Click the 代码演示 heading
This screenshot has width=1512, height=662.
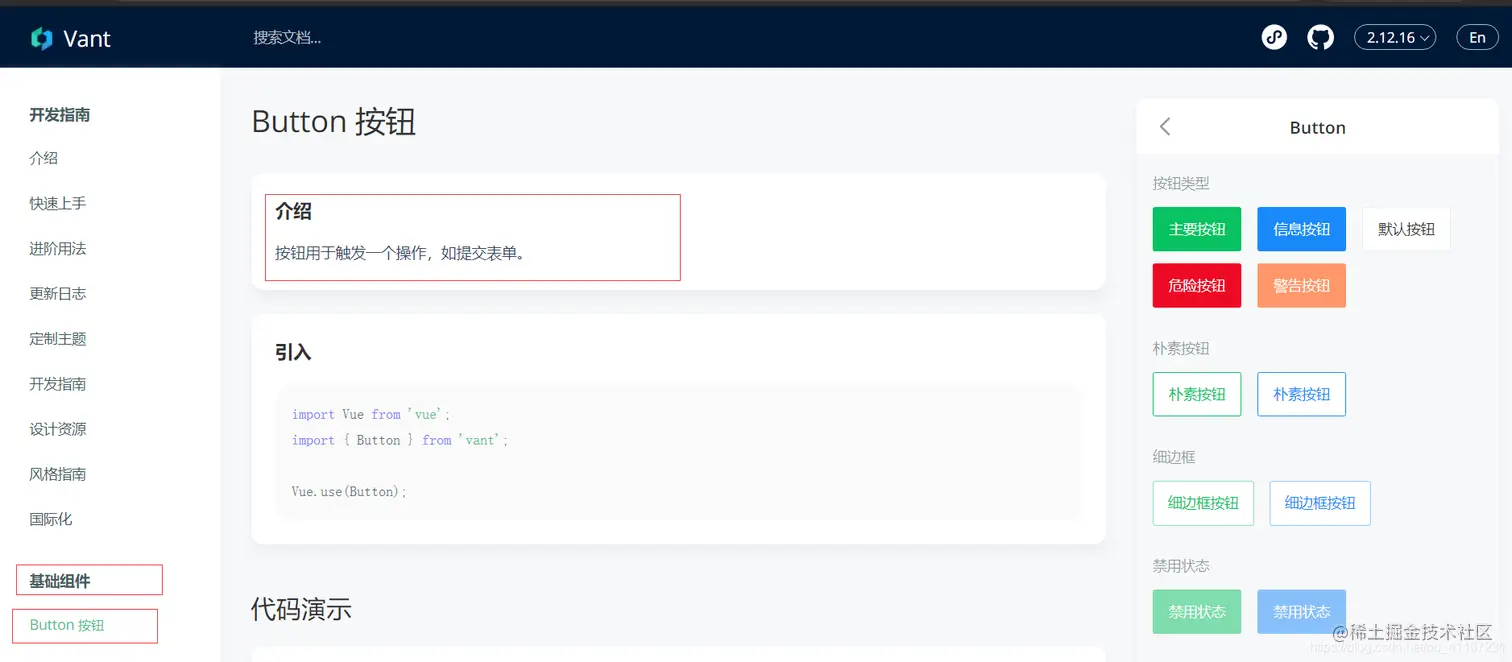click(301, 609)
